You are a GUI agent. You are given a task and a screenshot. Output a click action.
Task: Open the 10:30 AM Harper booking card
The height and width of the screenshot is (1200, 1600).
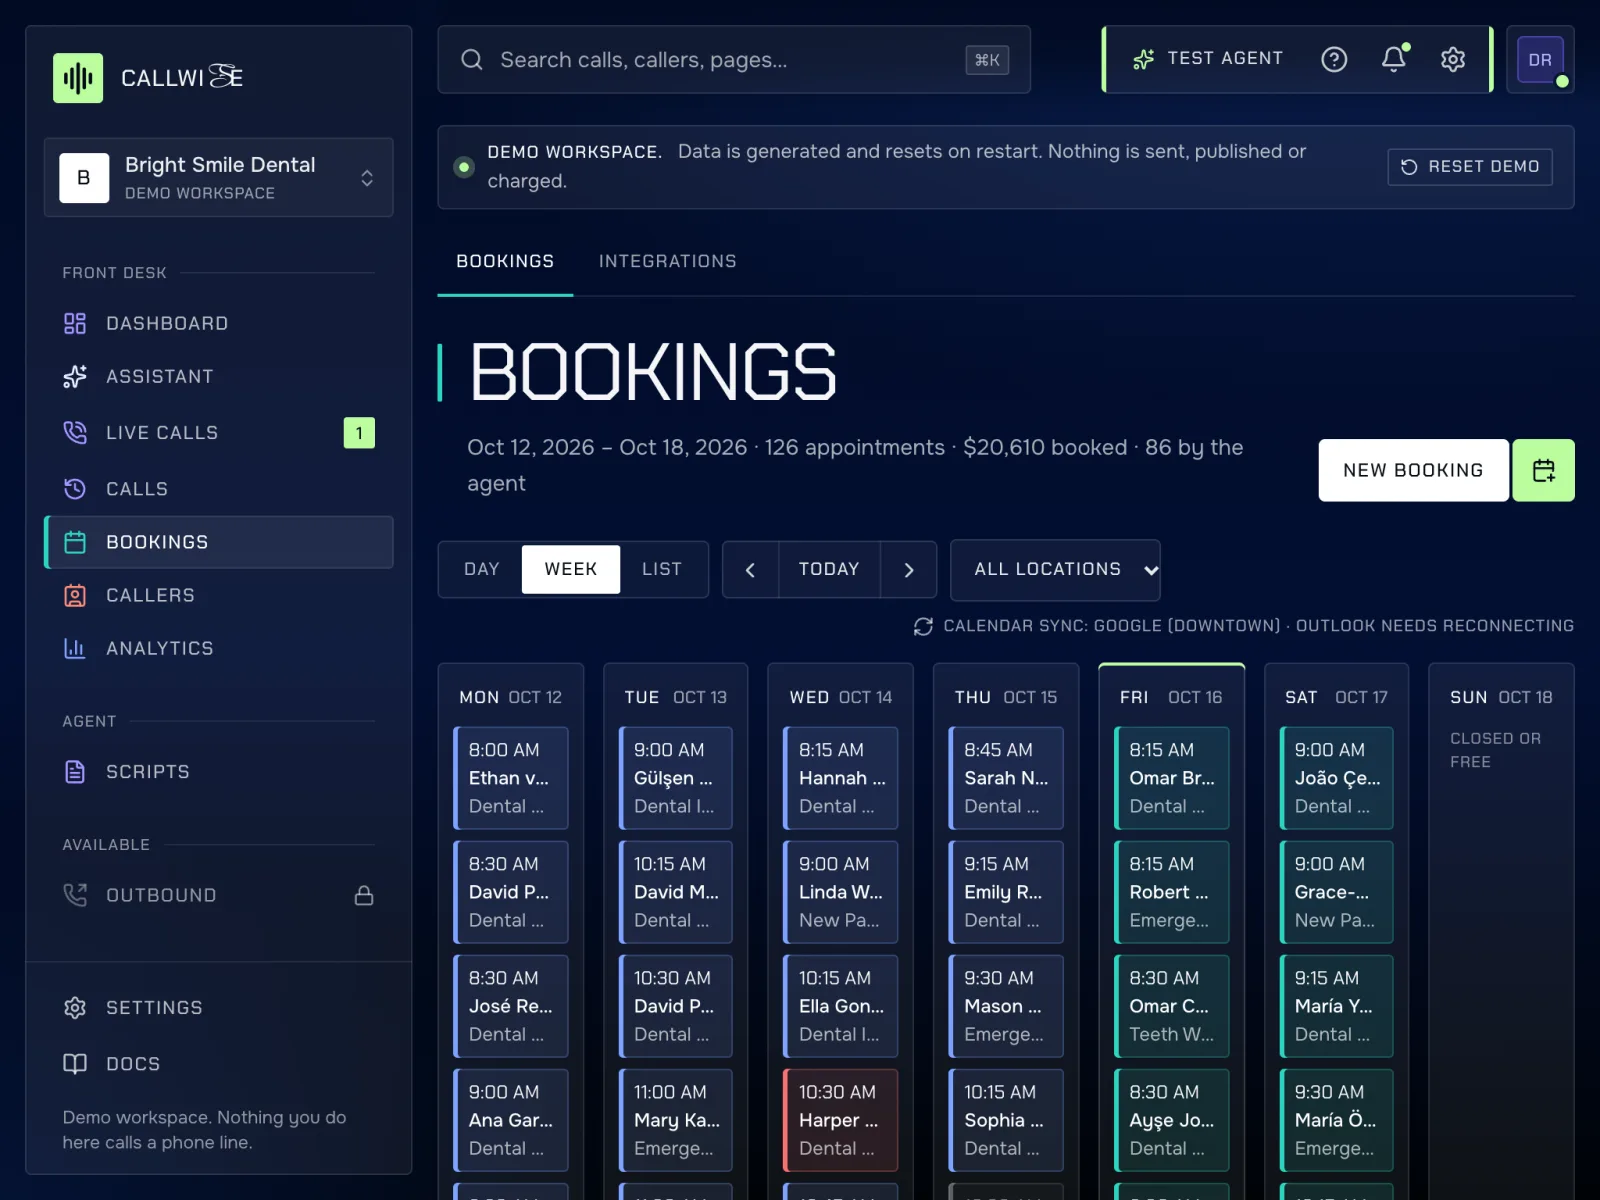(841, 1120)
